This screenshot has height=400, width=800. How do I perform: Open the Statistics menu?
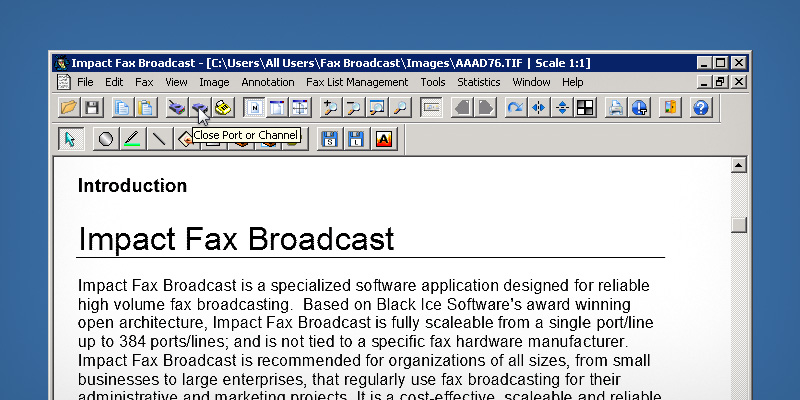[x=479, y=82]
